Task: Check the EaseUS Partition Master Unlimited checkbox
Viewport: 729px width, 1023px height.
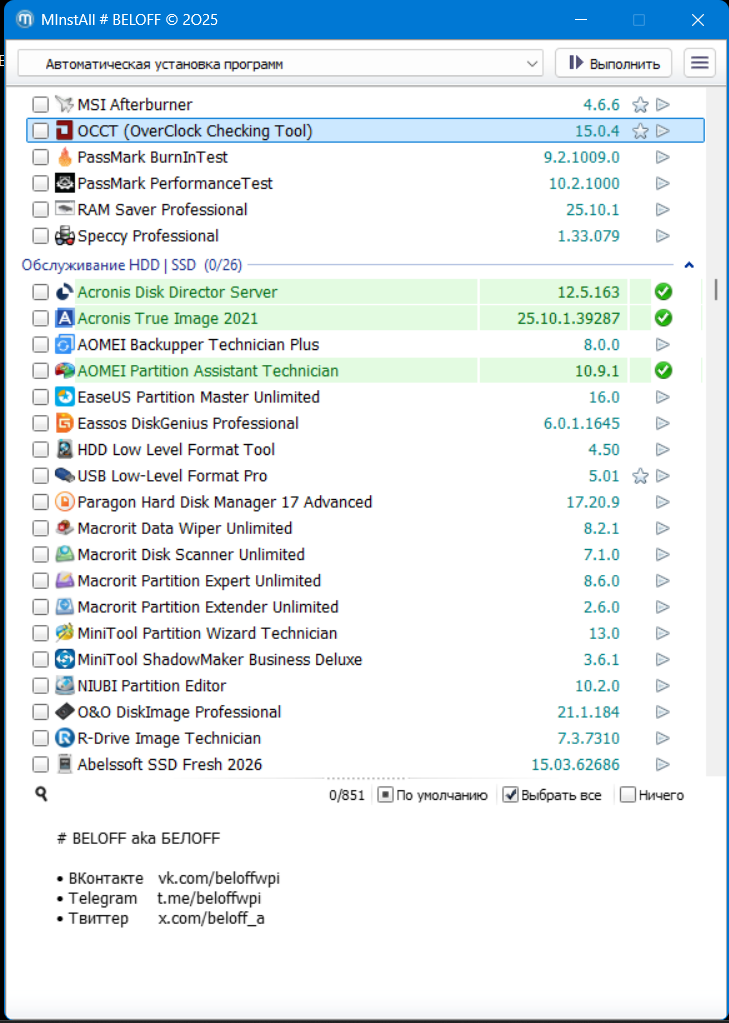Action: point(40,397)
